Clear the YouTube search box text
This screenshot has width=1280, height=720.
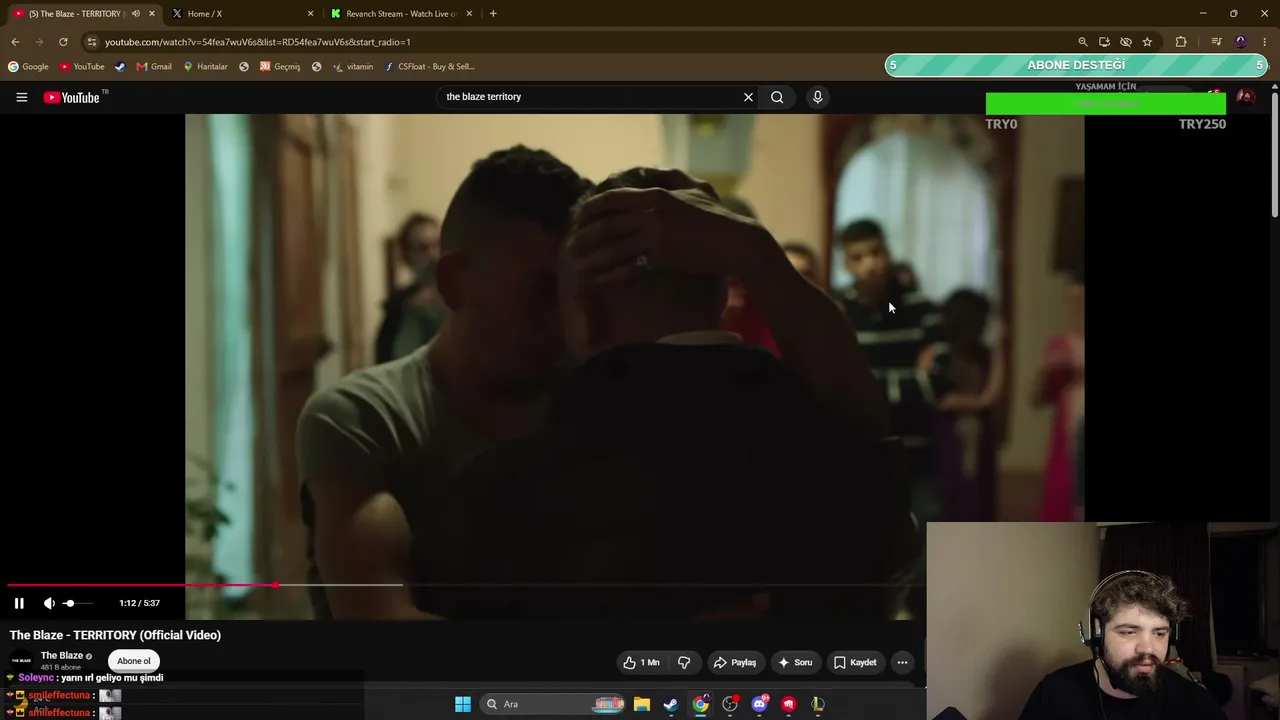[x=748, y=97]
